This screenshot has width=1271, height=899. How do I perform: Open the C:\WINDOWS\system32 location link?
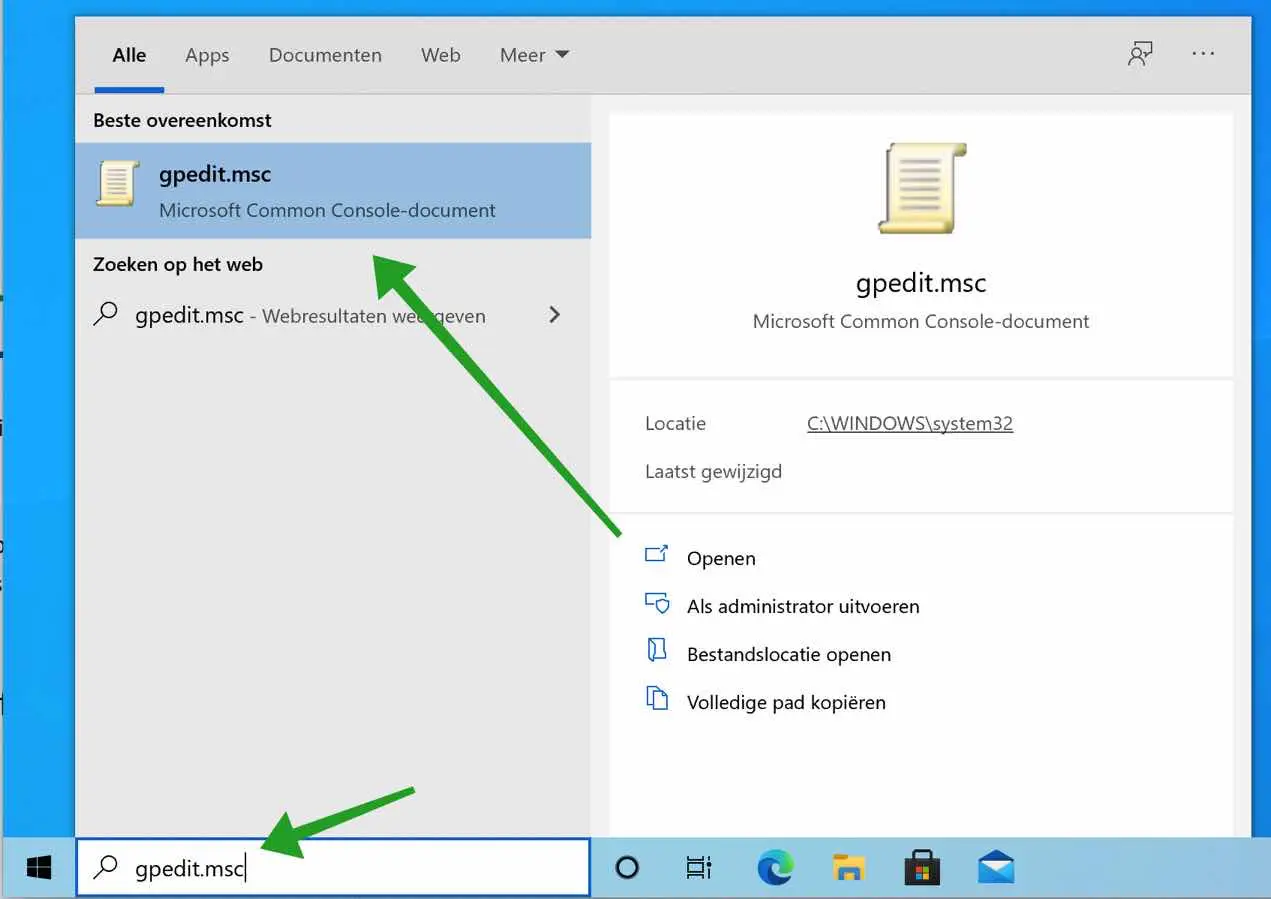pyautogui.click(x=910, y=424)
